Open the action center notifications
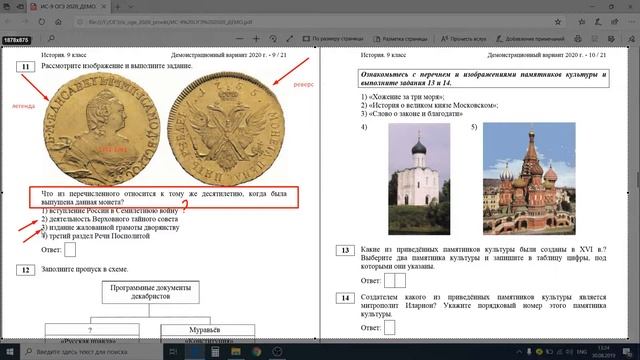Image resolution: width=640 pixels, height=360 pixels. [627, 351]
